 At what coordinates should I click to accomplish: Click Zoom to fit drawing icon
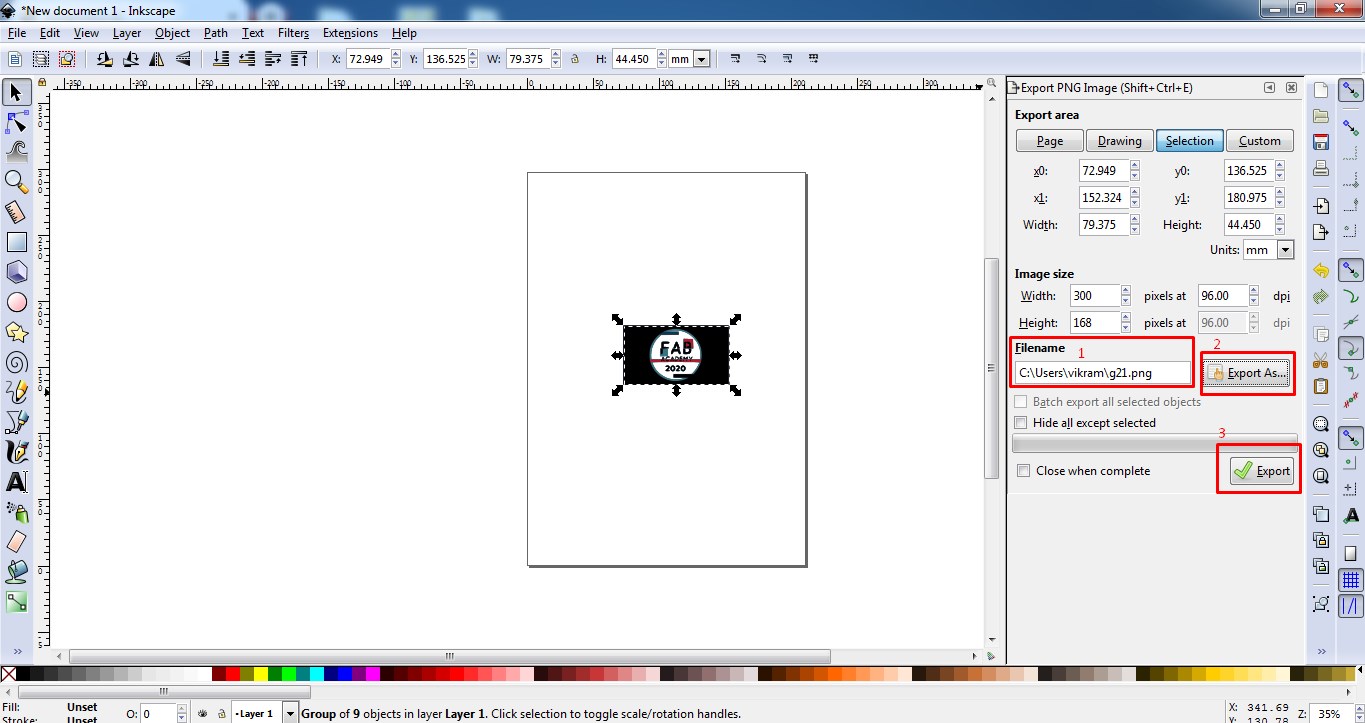pyautogui.click(x=1321, y=450)
